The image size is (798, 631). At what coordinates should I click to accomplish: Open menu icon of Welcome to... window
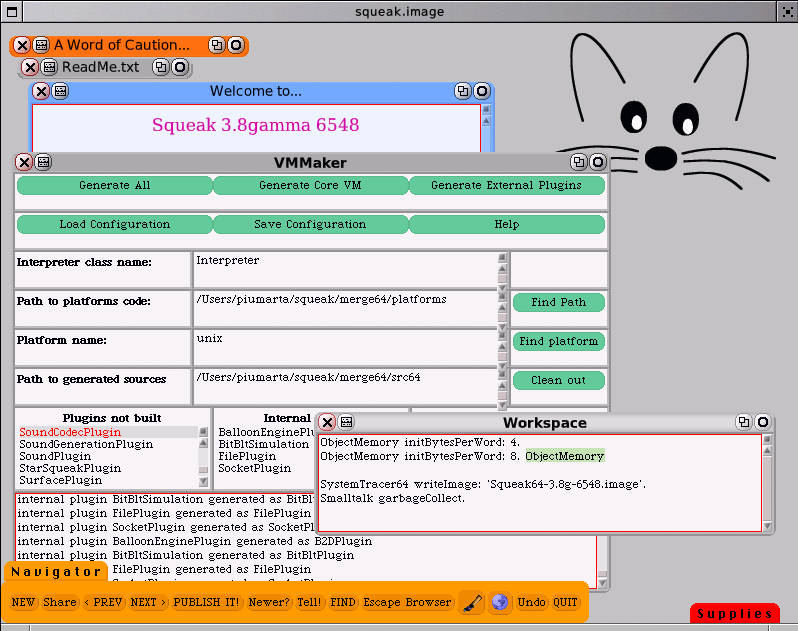point(60,91)
